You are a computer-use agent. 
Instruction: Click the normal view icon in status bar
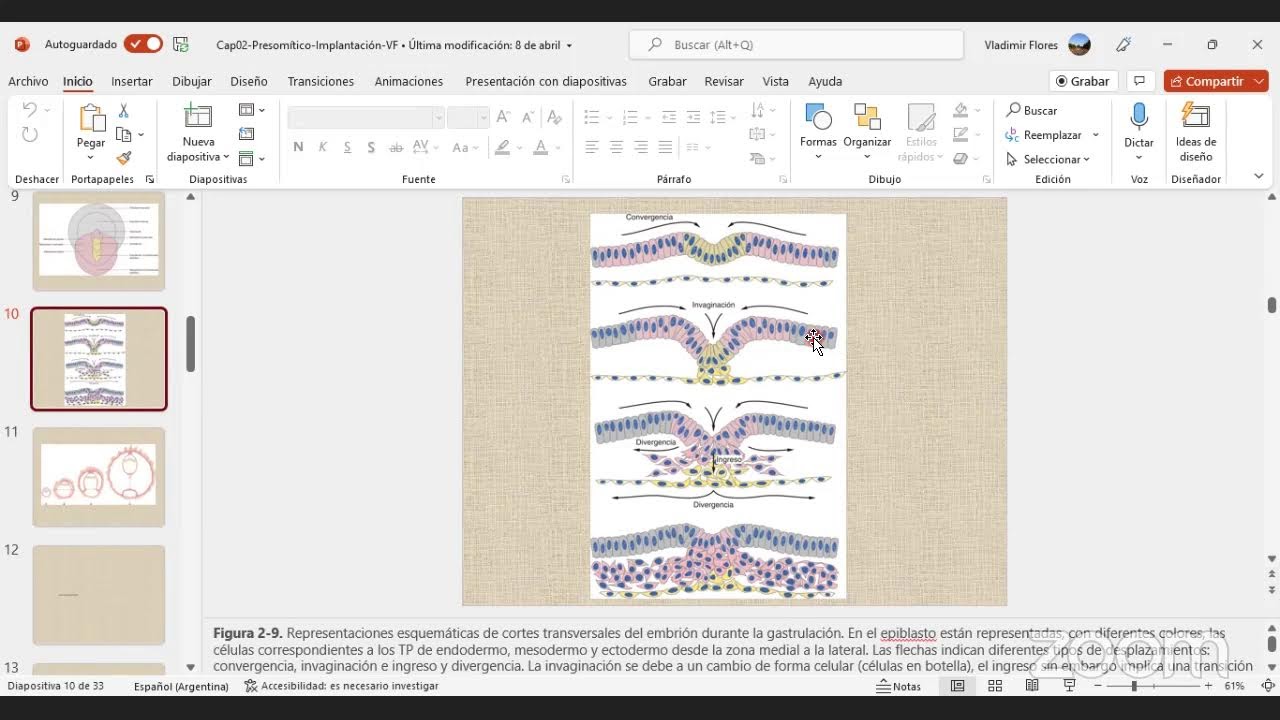coord(958,686)
